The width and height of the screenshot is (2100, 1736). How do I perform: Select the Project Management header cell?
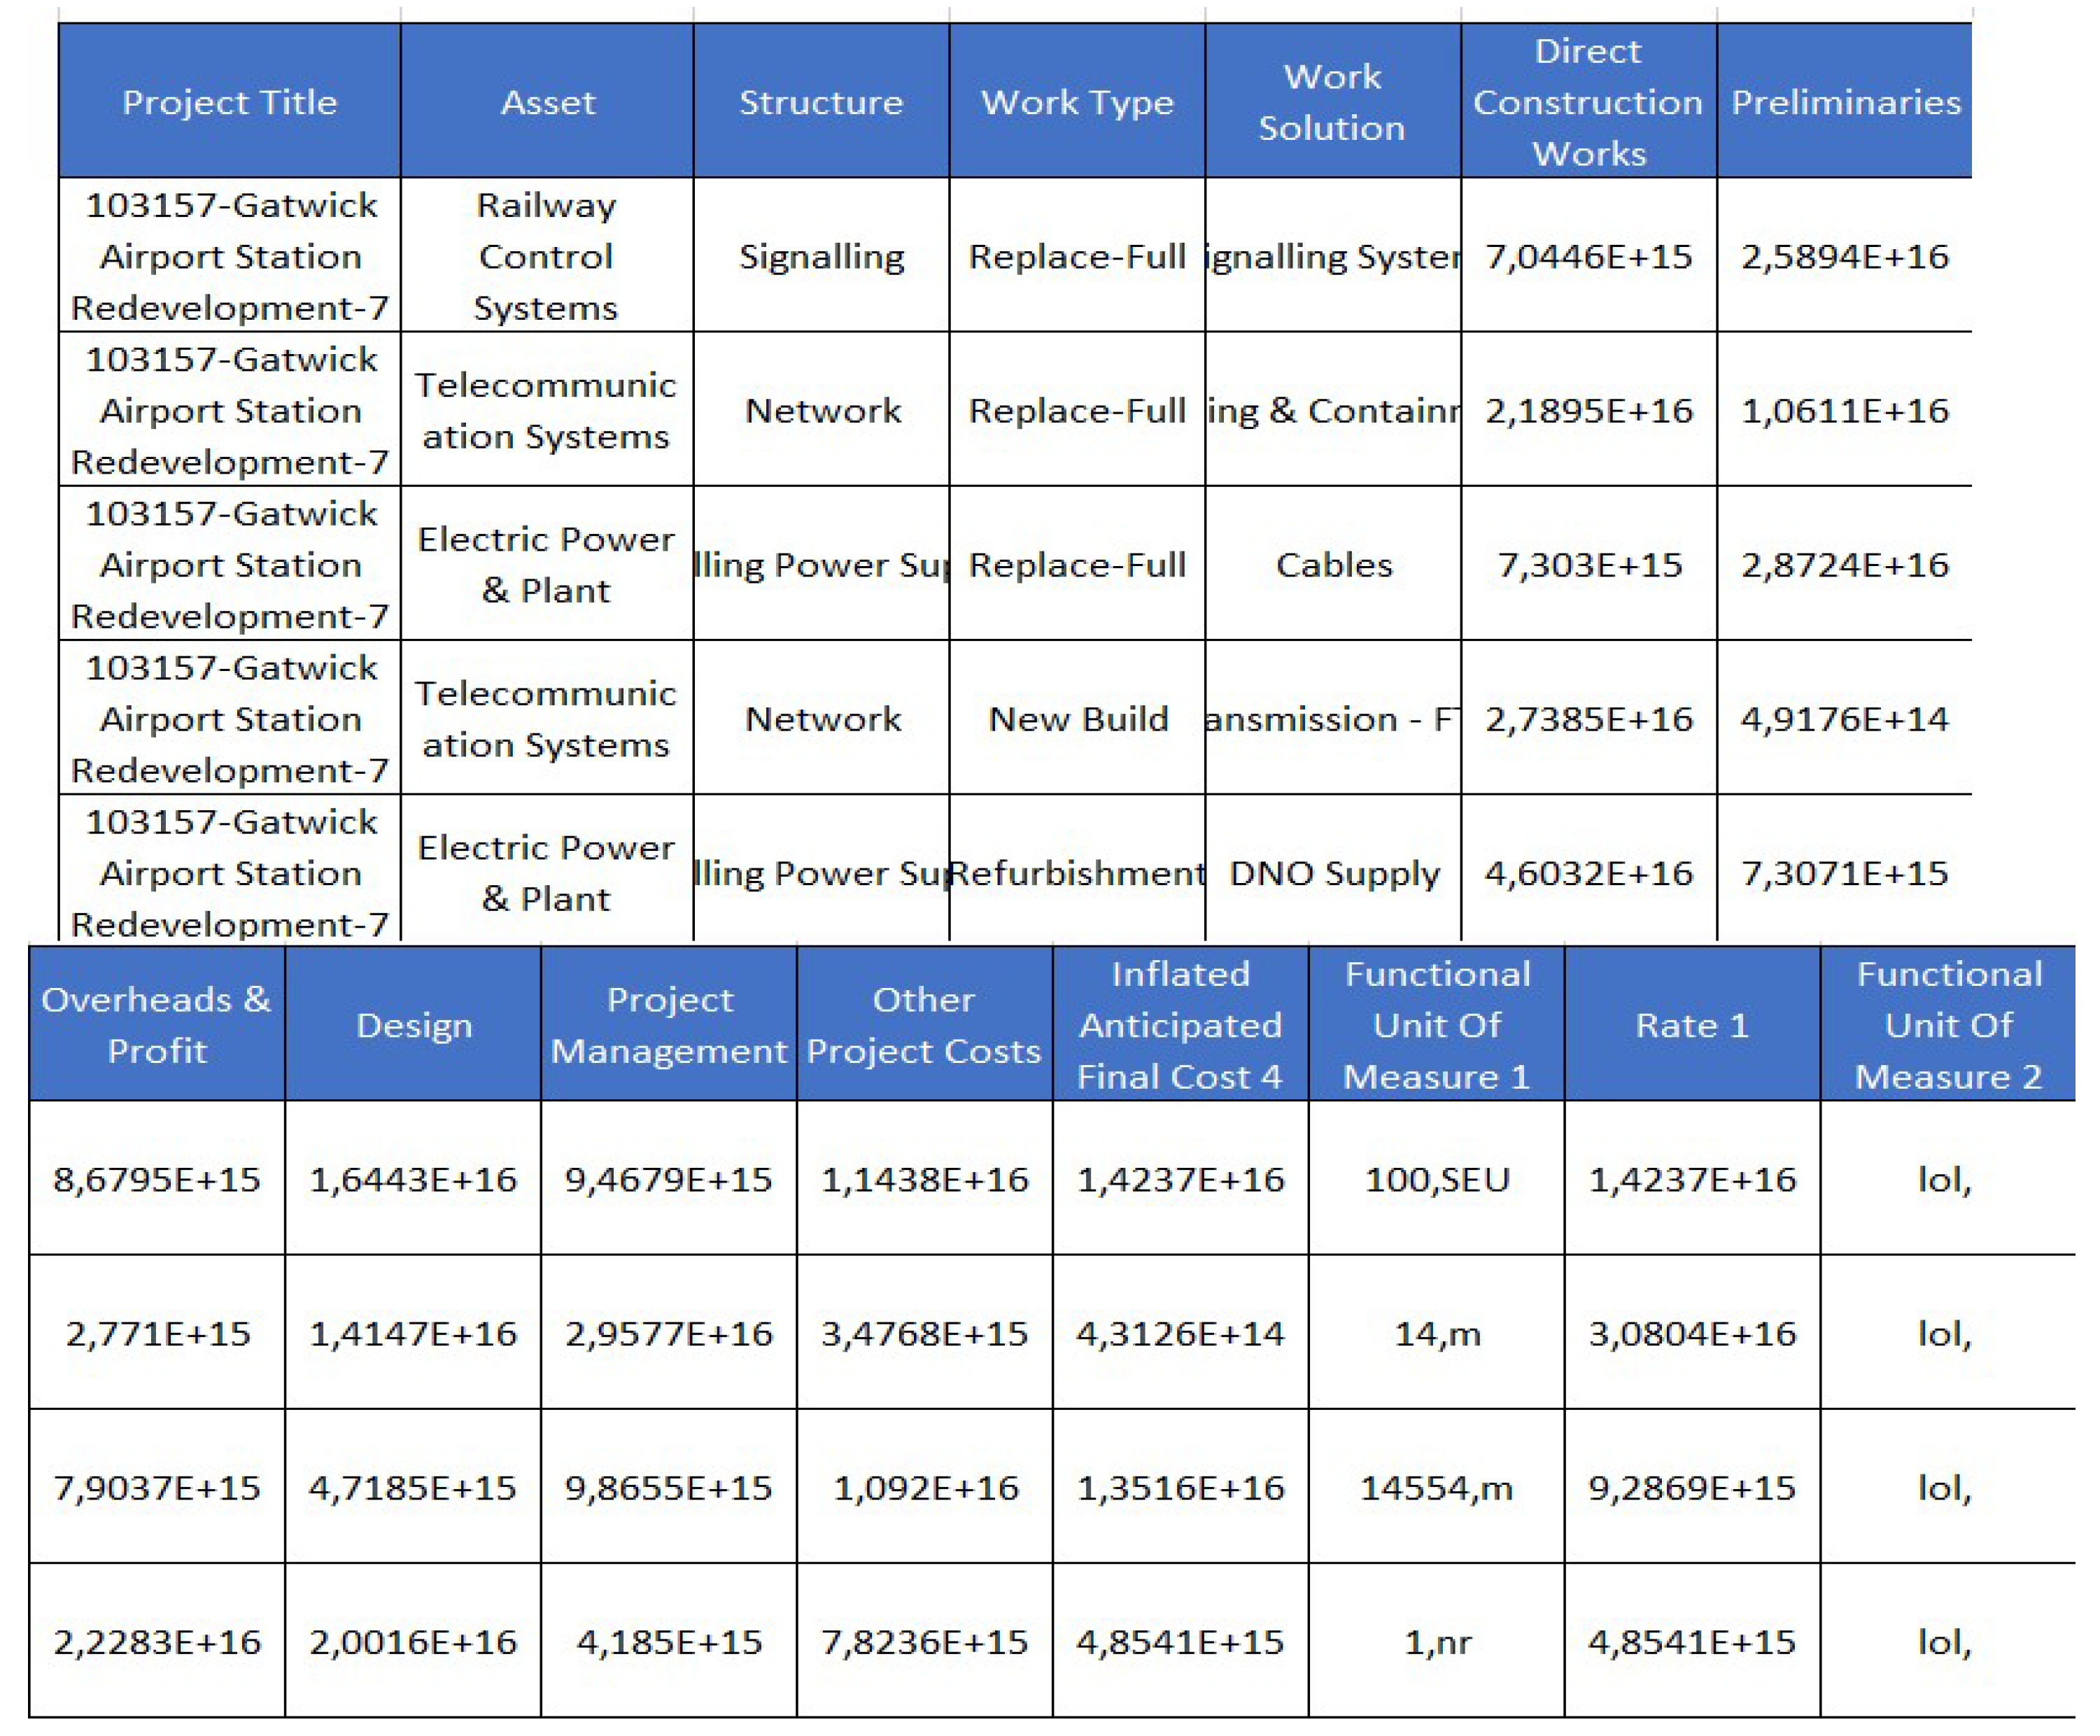click(669, 1025)
